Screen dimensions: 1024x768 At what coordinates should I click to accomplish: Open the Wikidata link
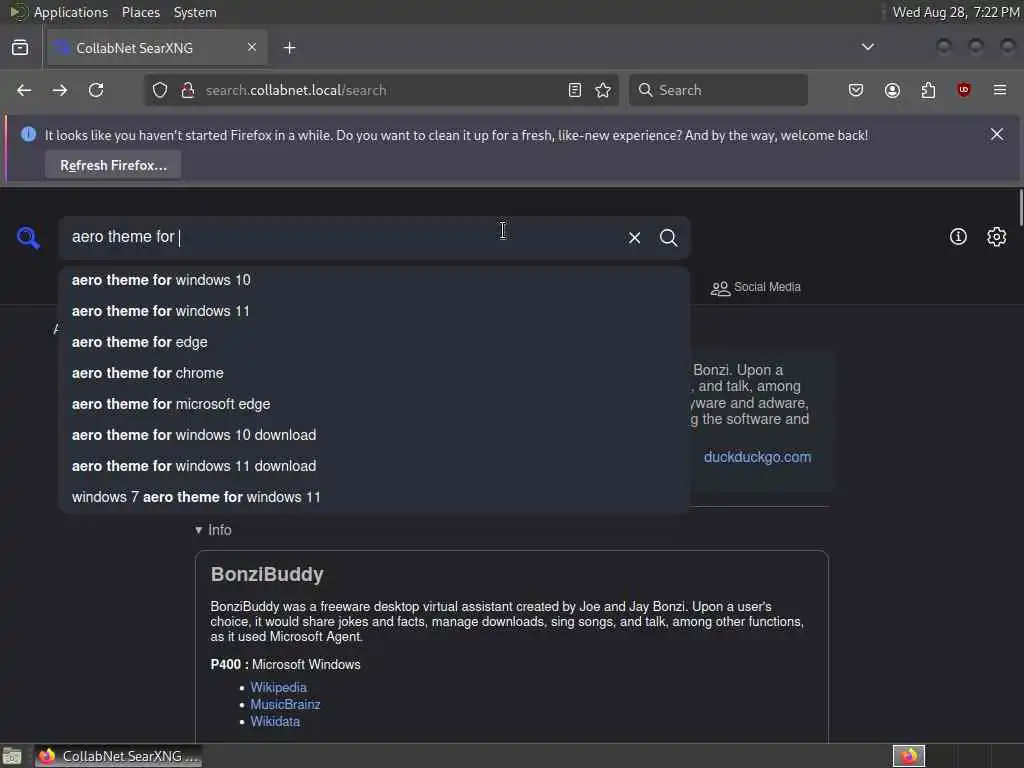[x=275, y=722]
